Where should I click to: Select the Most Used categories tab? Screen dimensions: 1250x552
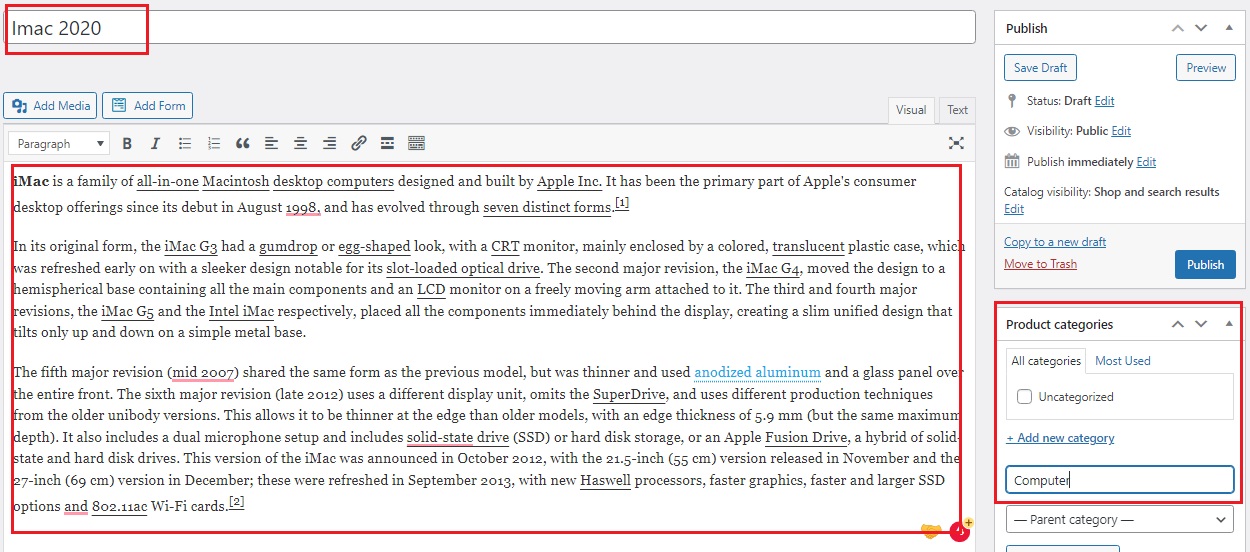(x=1123, y=361)
